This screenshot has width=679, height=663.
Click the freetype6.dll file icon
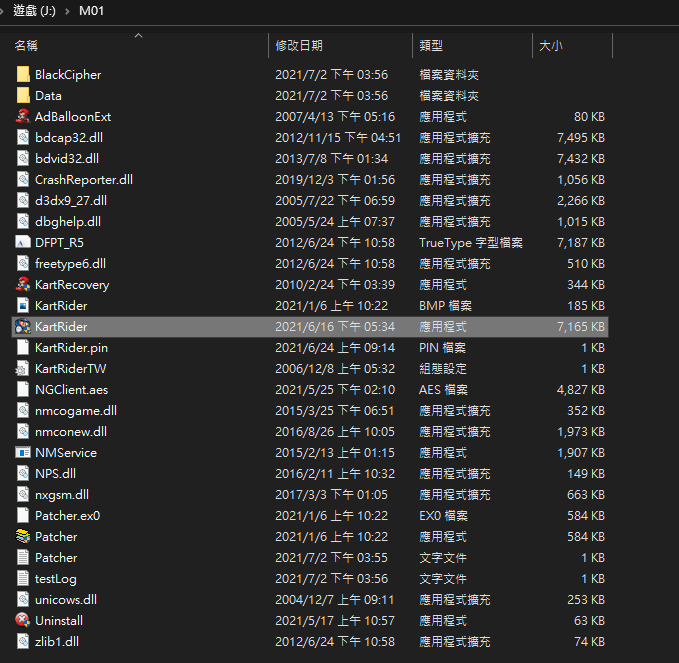click(x=23, y=263)
